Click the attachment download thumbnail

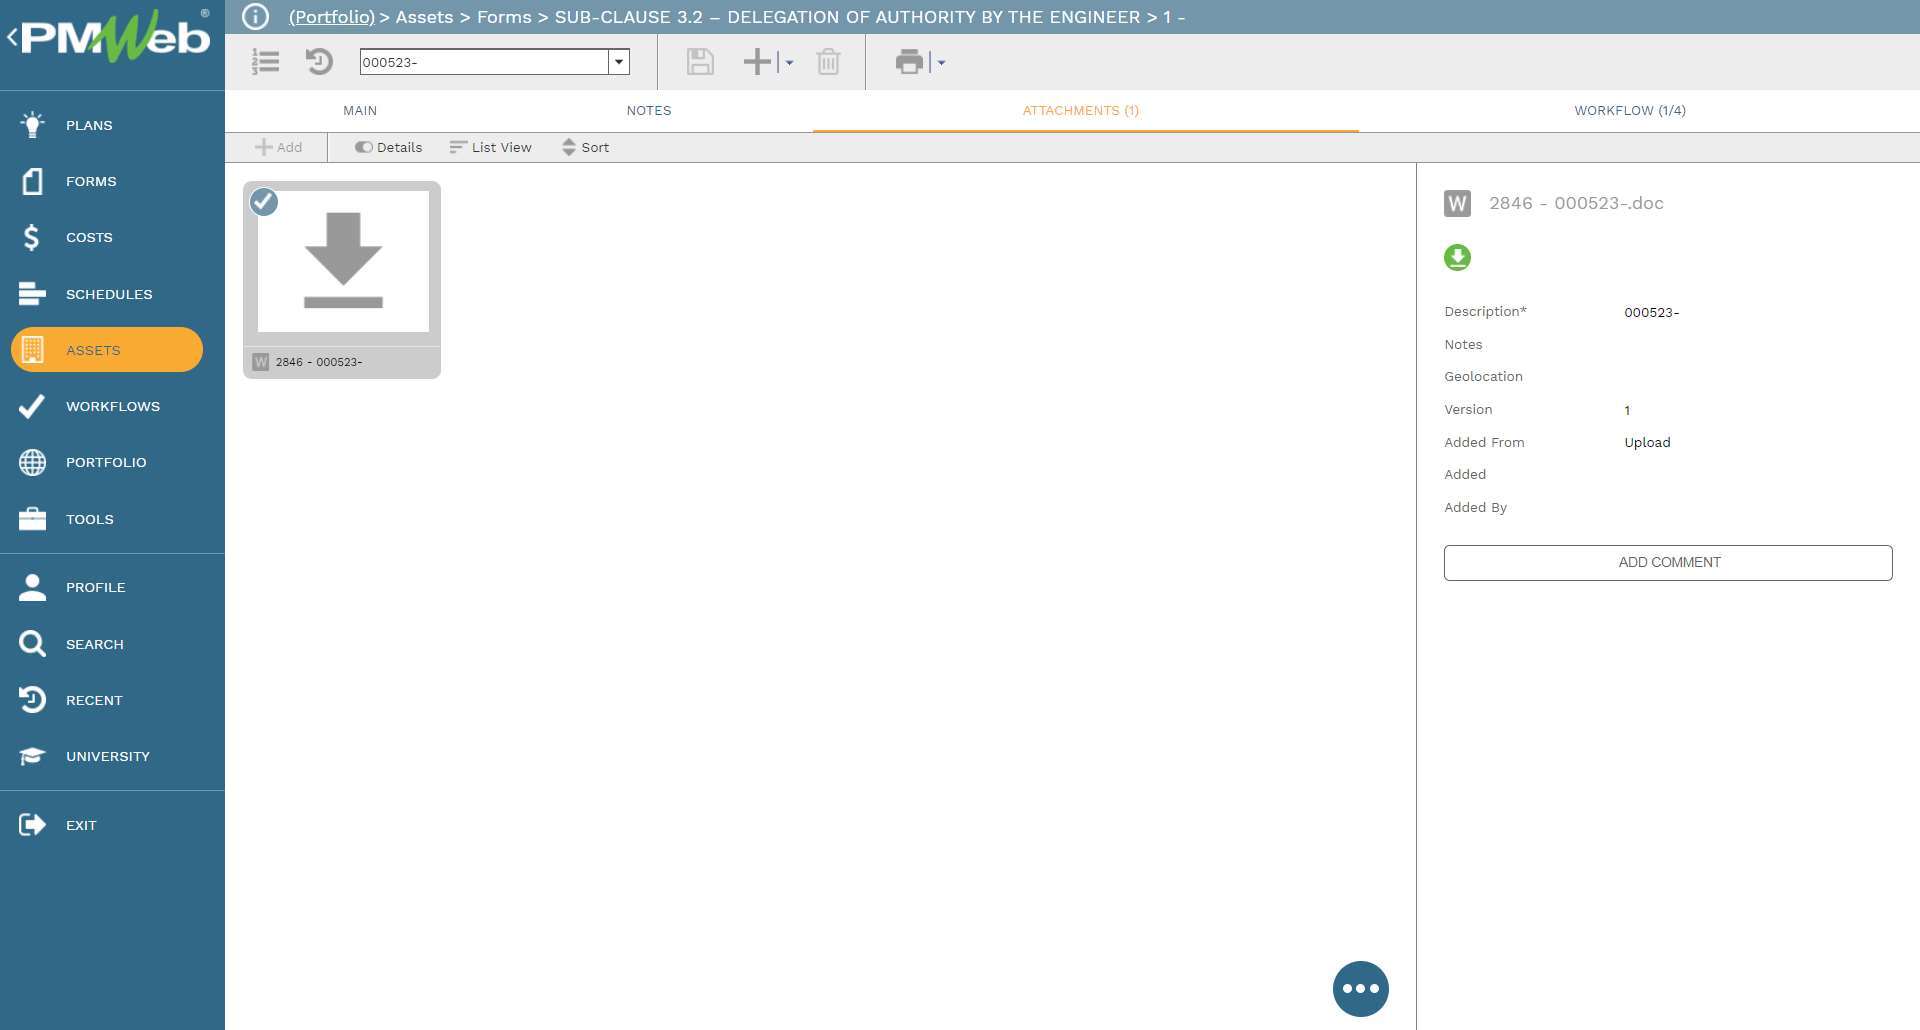(343, 261)
